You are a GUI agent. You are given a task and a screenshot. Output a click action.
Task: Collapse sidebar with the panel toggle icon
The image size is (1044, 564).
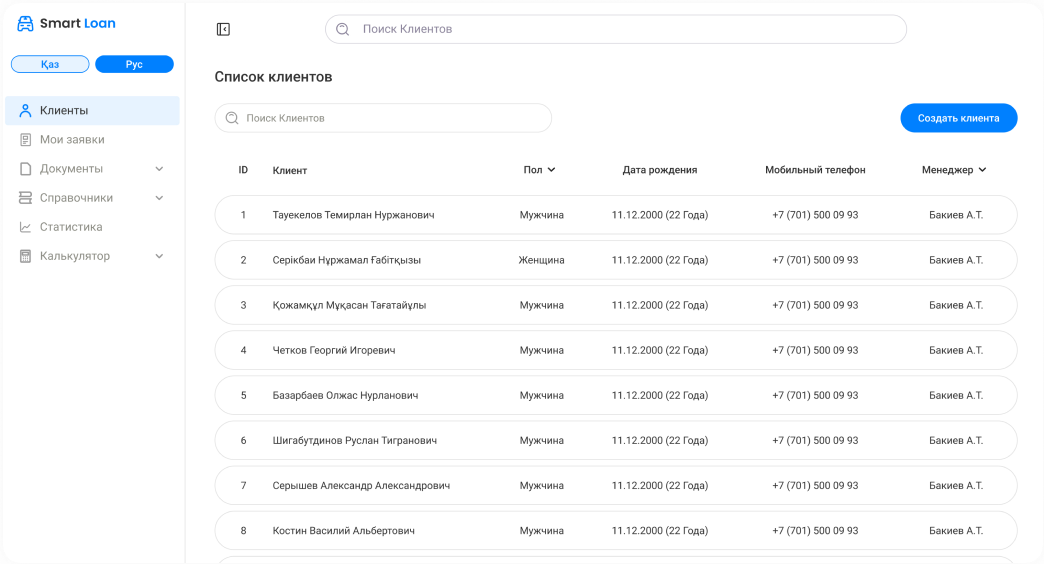click(223, 29)
